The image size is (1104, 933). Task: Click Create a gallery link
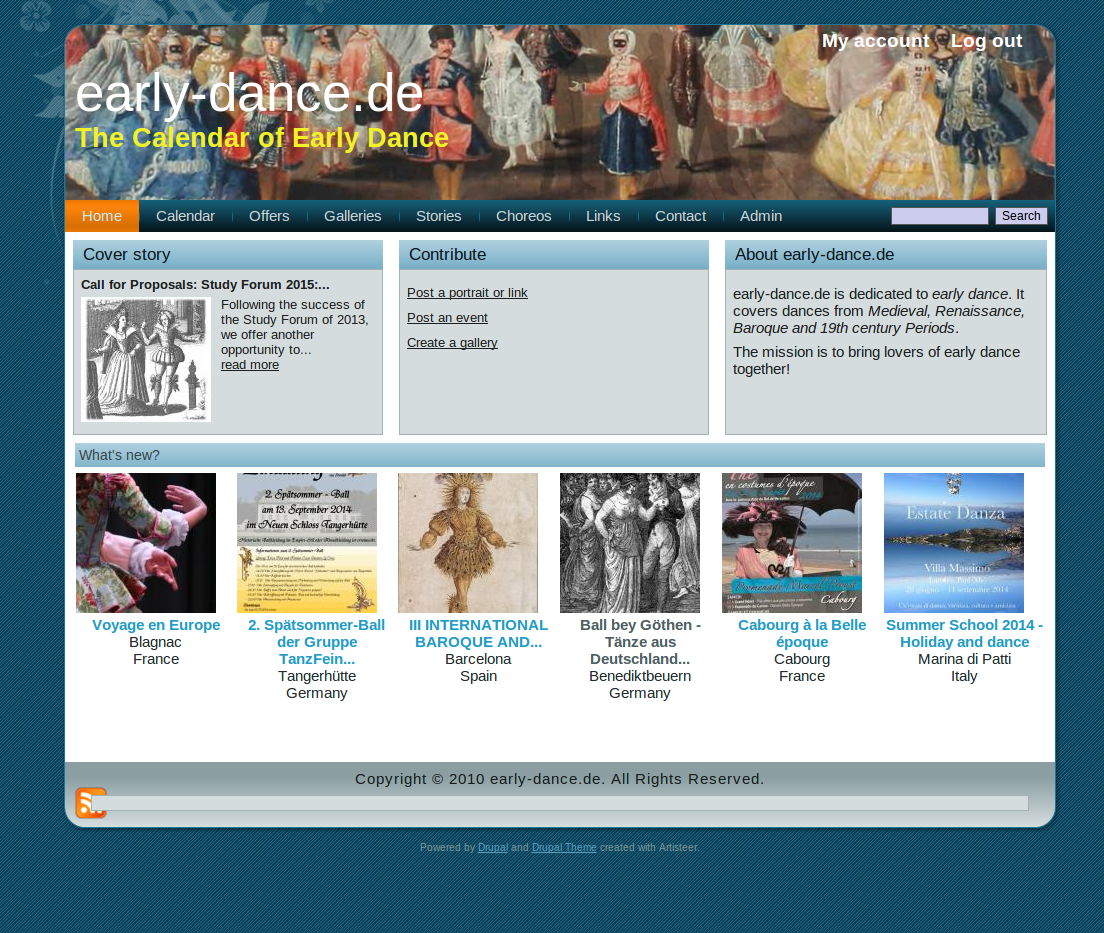coord(452,343)
